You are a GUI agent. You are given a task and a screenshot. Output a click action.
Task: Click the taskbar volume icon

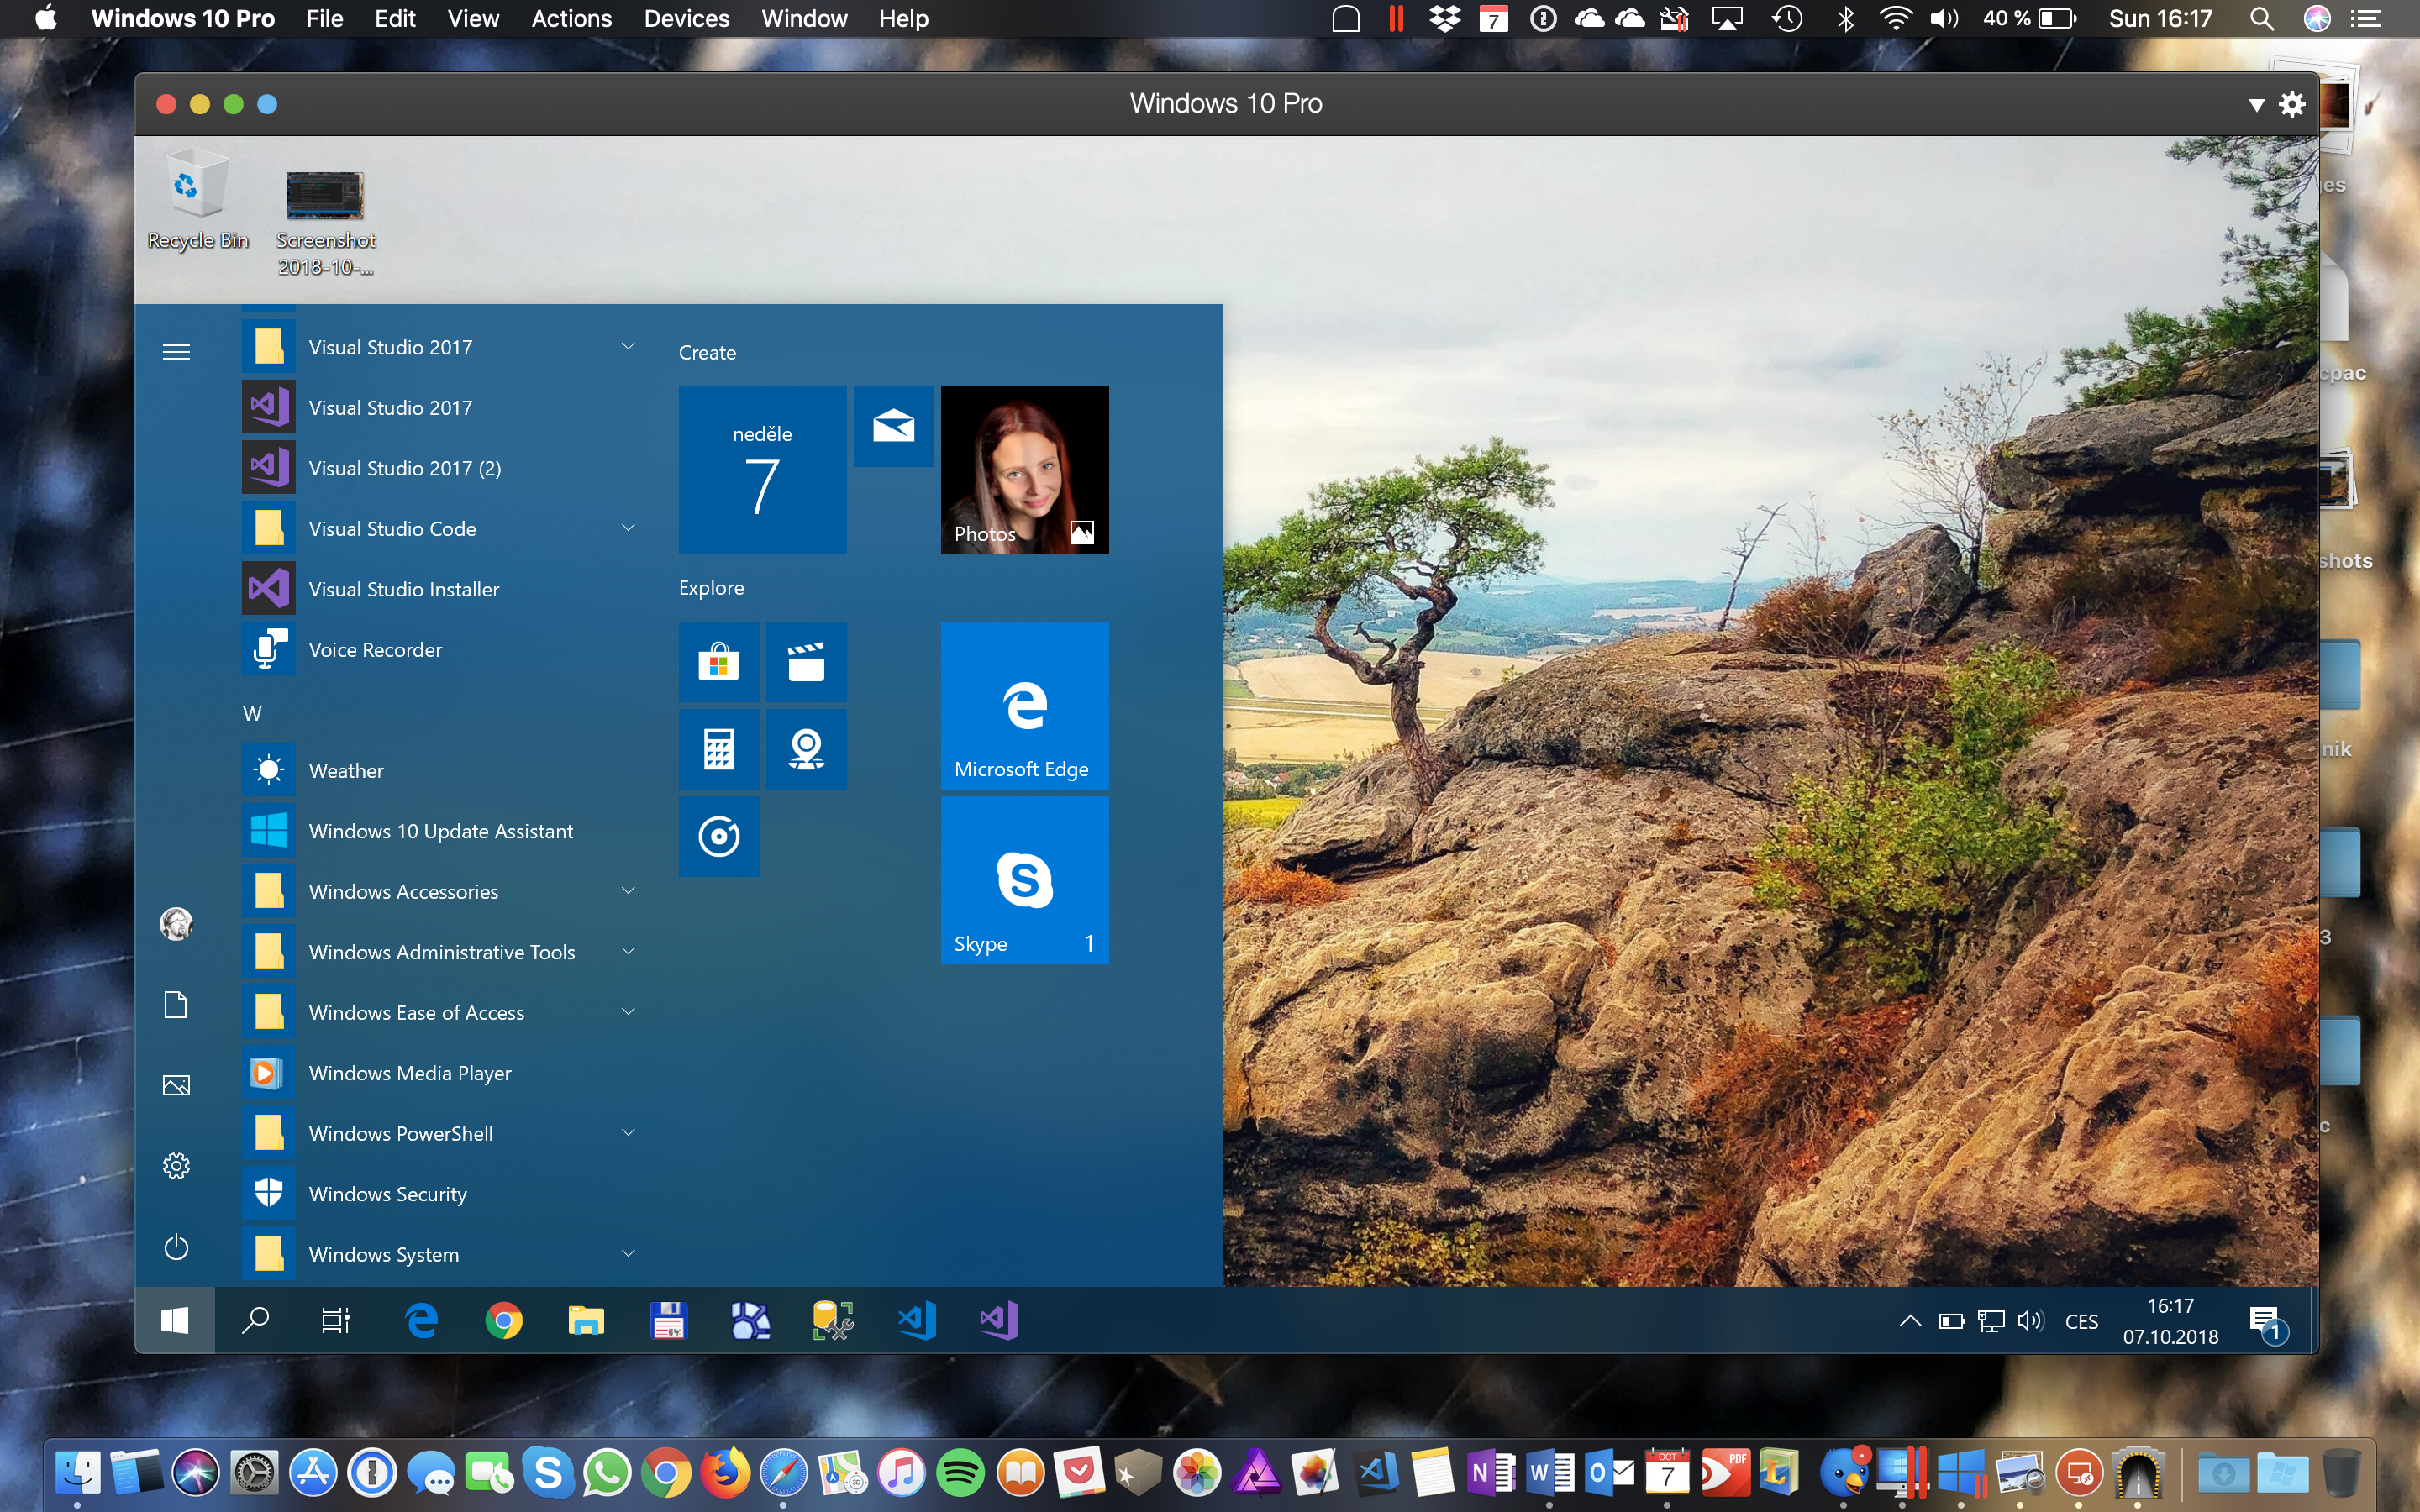point(2030,1321)
